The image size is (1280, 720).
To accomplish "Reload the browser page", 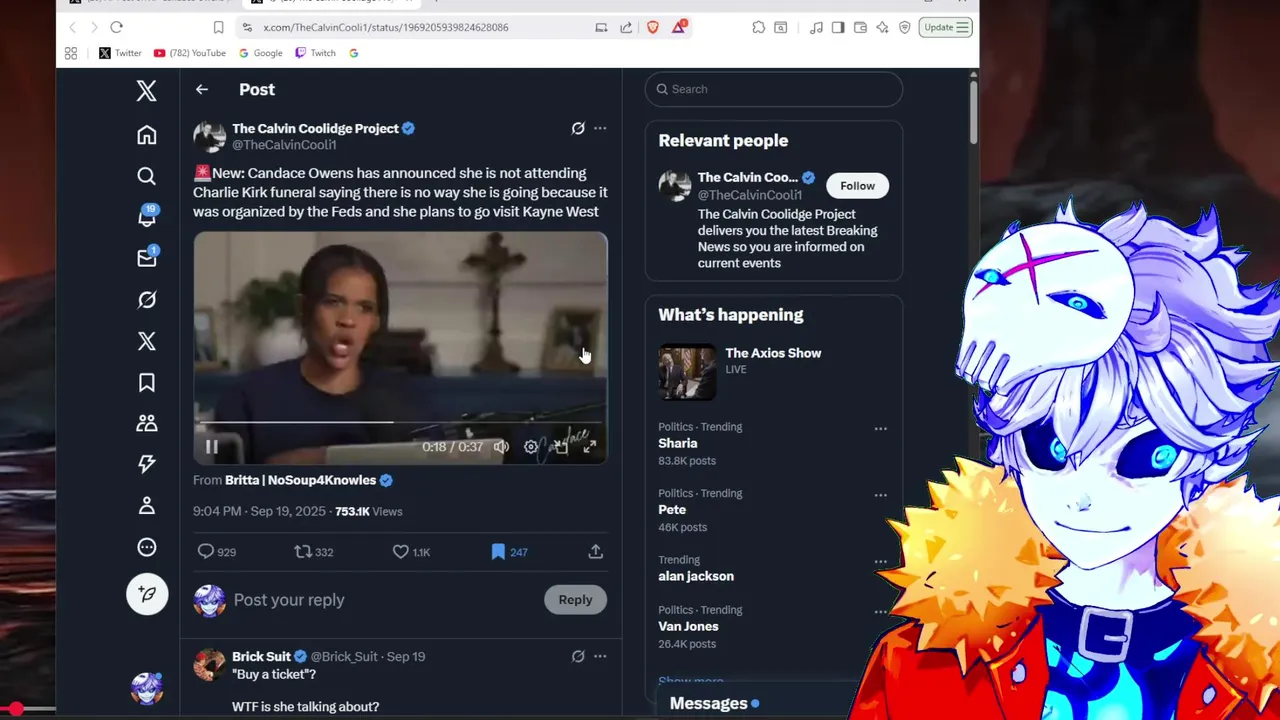I will [116, 27].
